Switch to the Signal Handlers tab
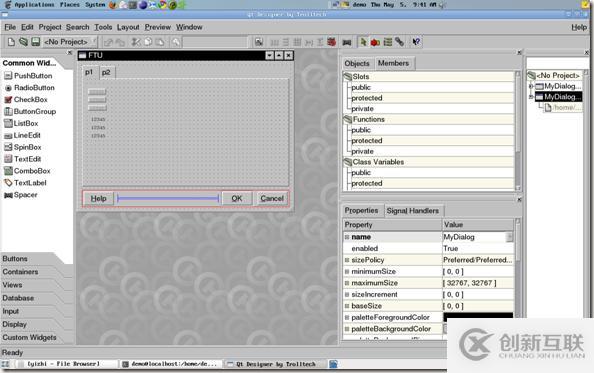Image resolution: width=594 pixels, height=373 pixels. coord(413,211)
